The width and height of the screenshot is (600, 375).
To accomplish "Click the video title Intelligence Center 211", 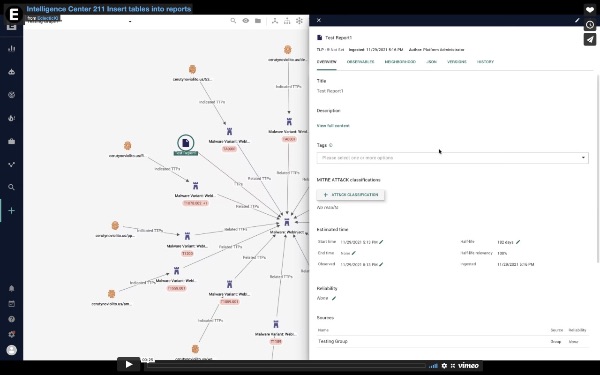I will pyautogui.click(x=109, y=9).
